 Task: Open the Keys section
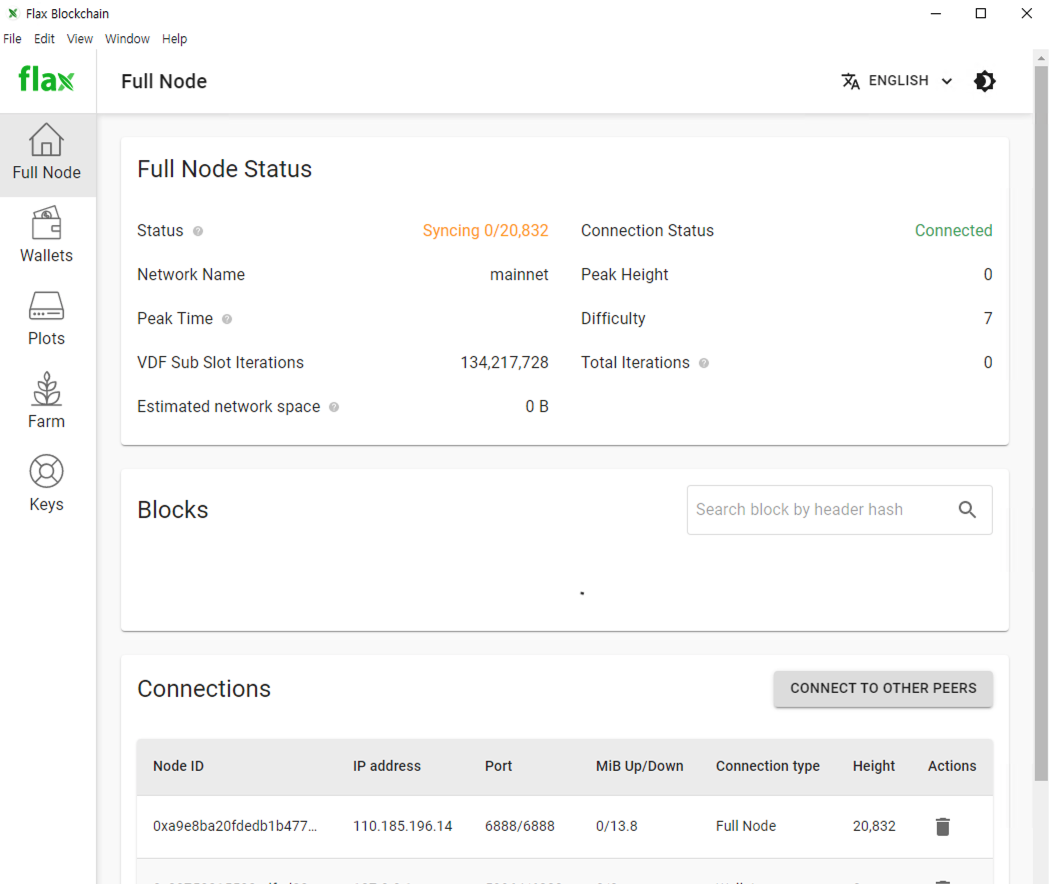coord(47,485)
